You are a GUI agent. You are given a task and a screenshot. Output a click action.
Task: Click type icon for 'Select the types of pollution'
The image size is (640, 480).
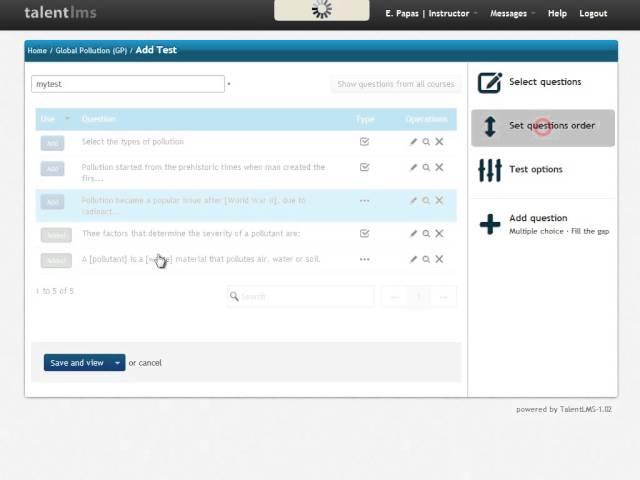(364, 142)
